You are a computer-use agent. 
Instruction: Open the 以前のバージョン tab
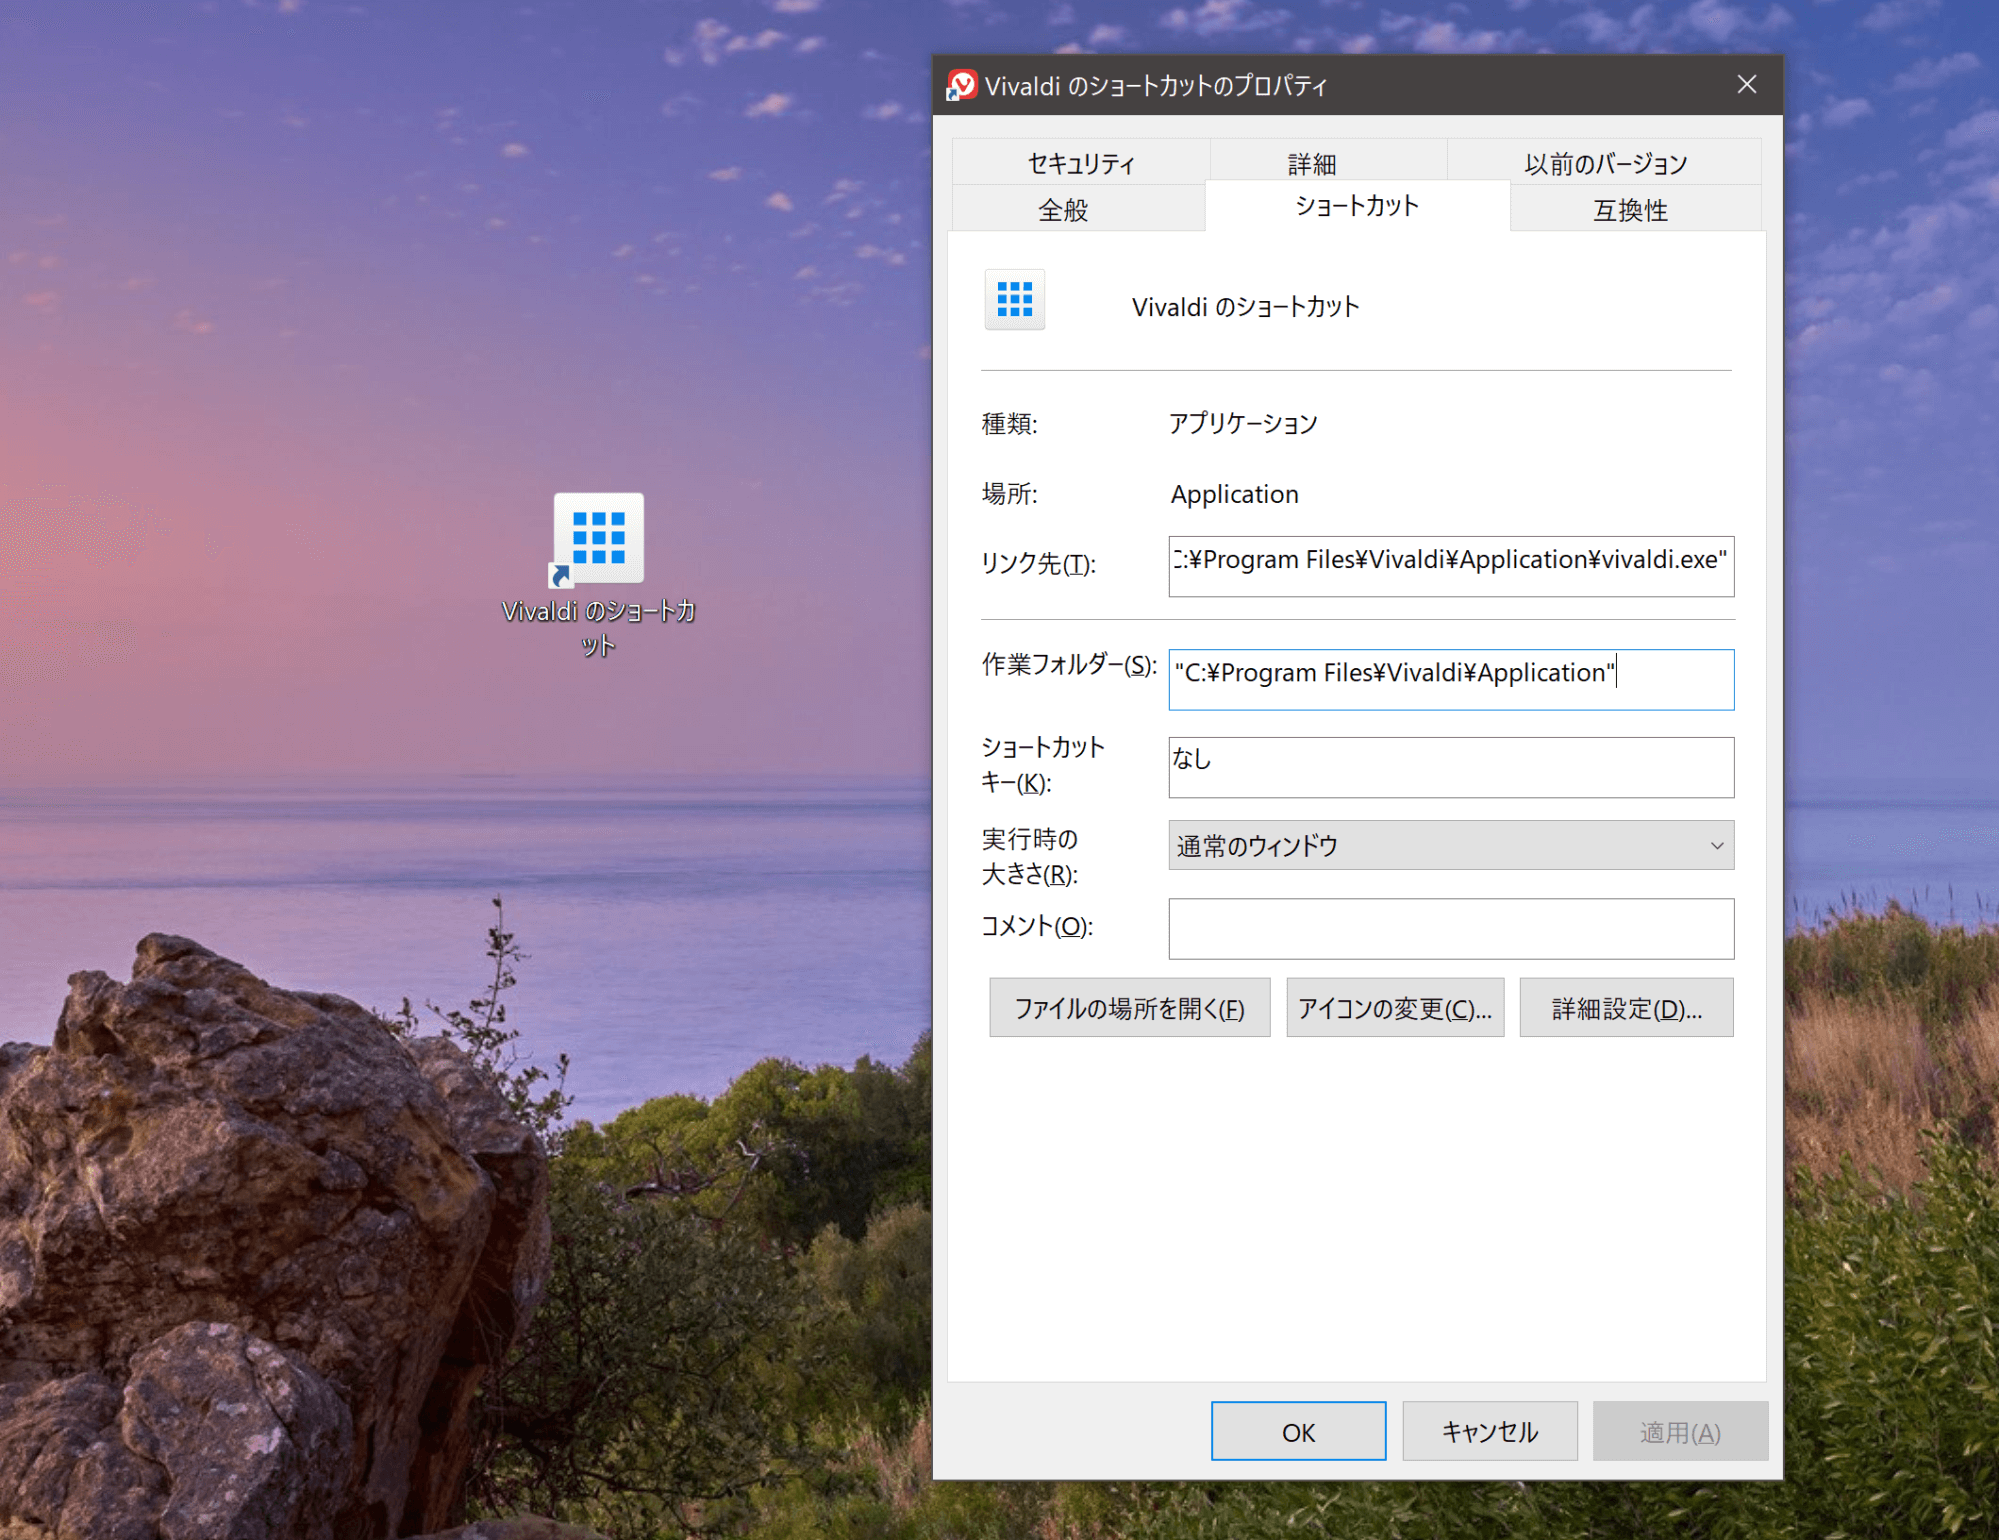pyautogui.click(x=1605, y=163)
